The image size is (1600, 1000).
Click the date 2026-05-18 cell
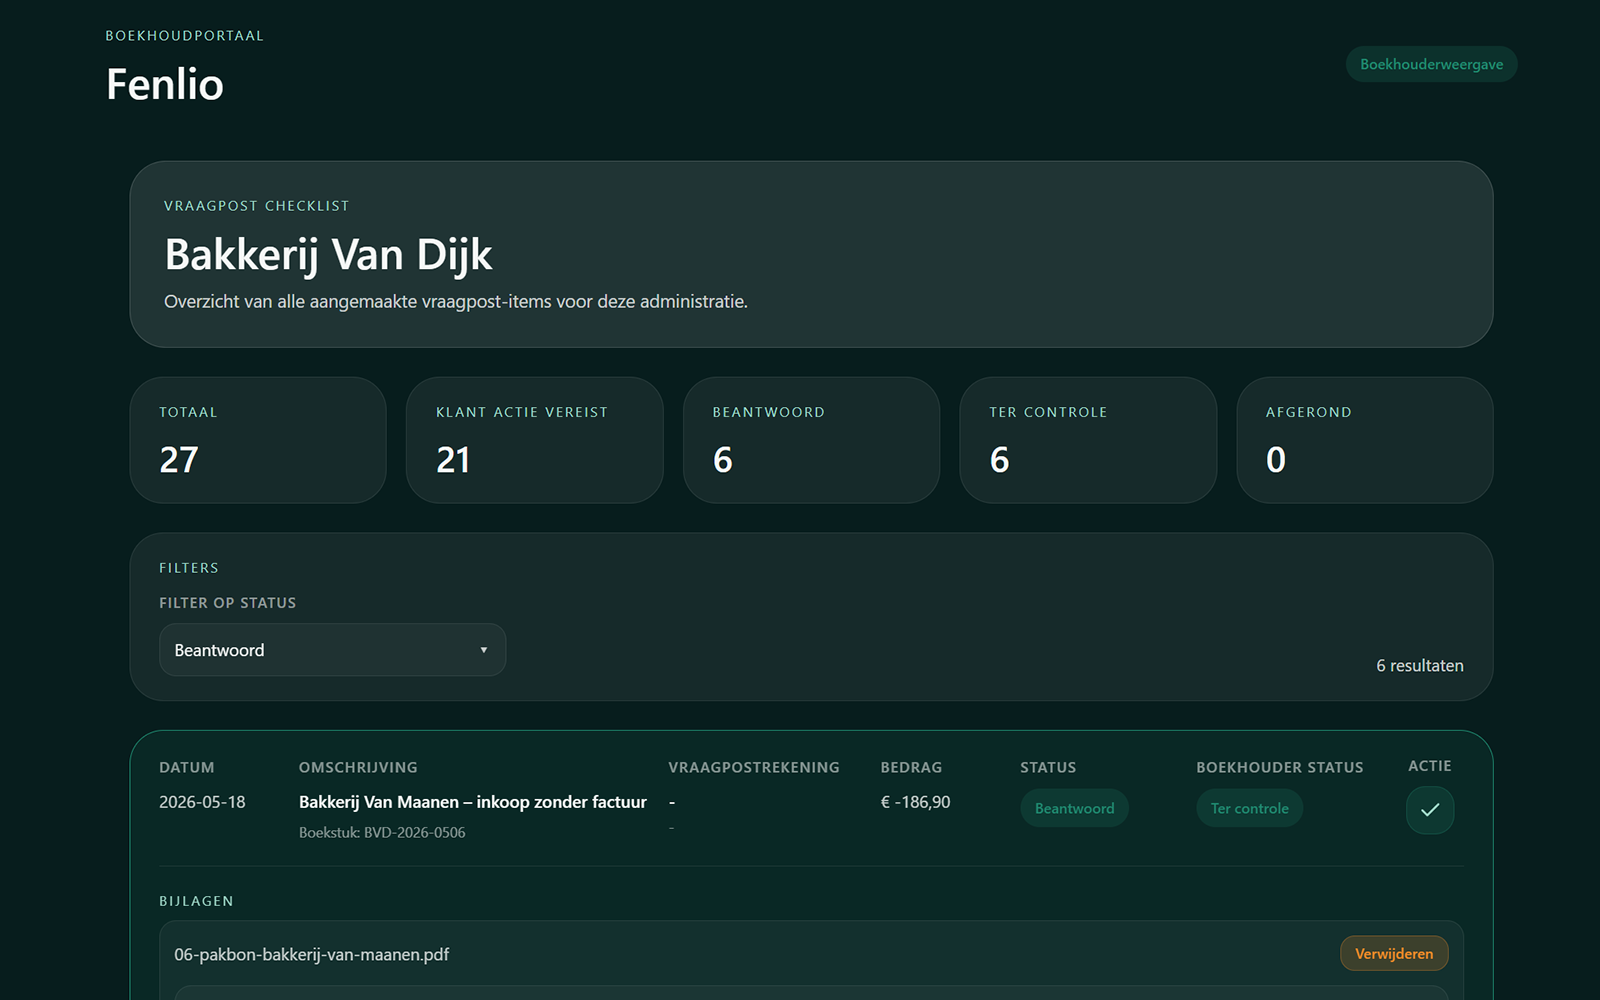(x=202, y=802)
